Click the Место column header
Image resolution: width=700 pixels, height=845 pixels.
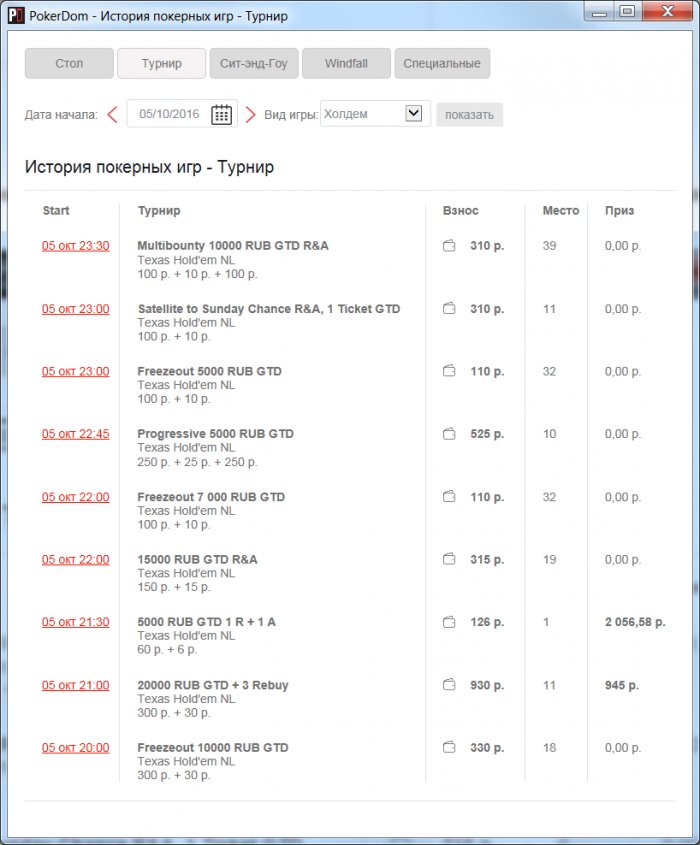coord(561,211)
